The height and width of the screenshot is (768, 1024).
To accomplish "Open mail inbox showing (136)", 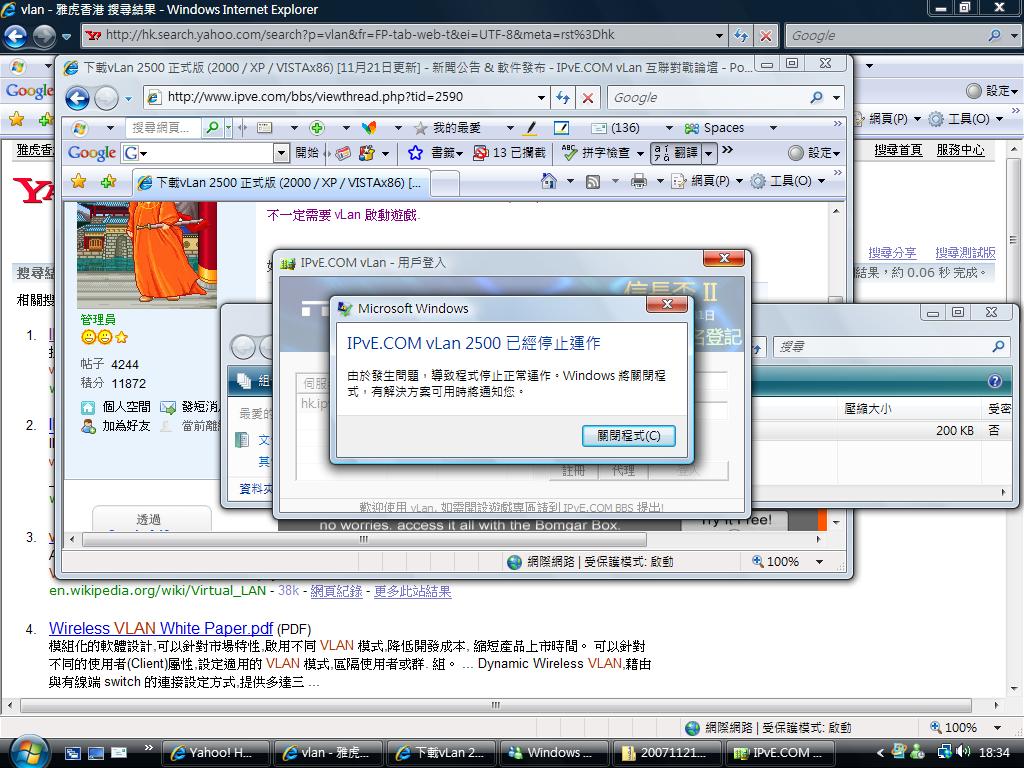I will [x=615, y=127].
